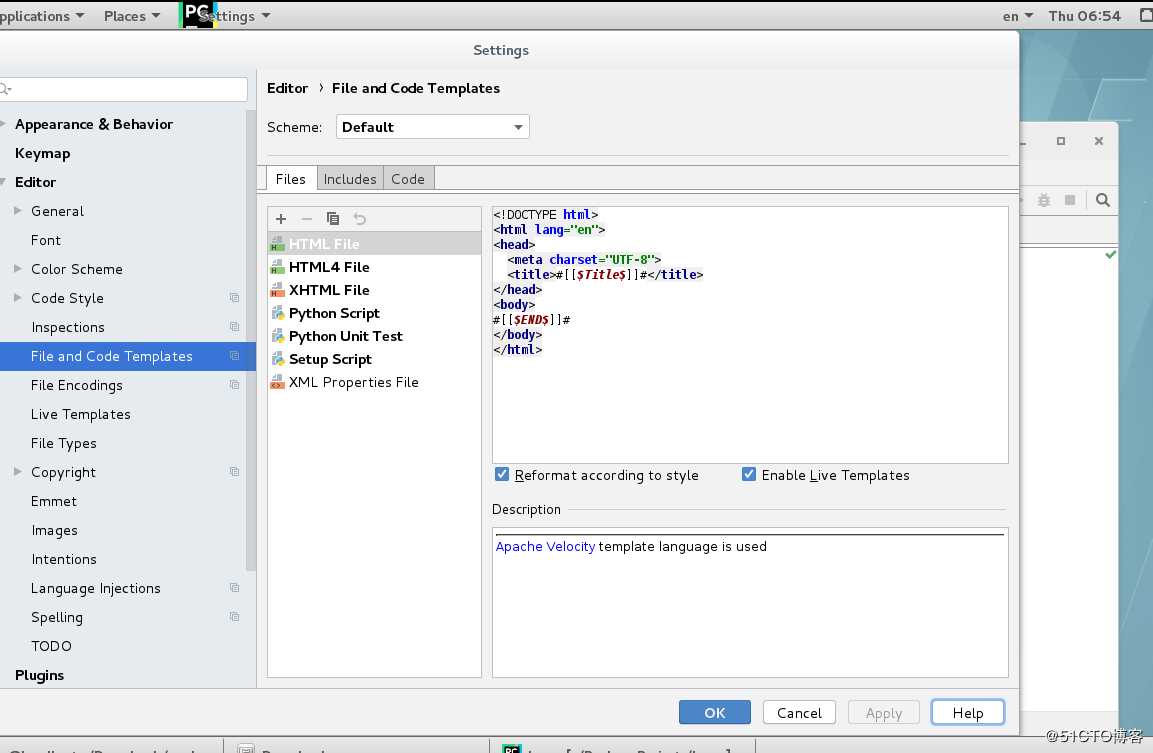Switch to the Files tab
This screenshot has height=753, width=1153.
tap(290, 179)
